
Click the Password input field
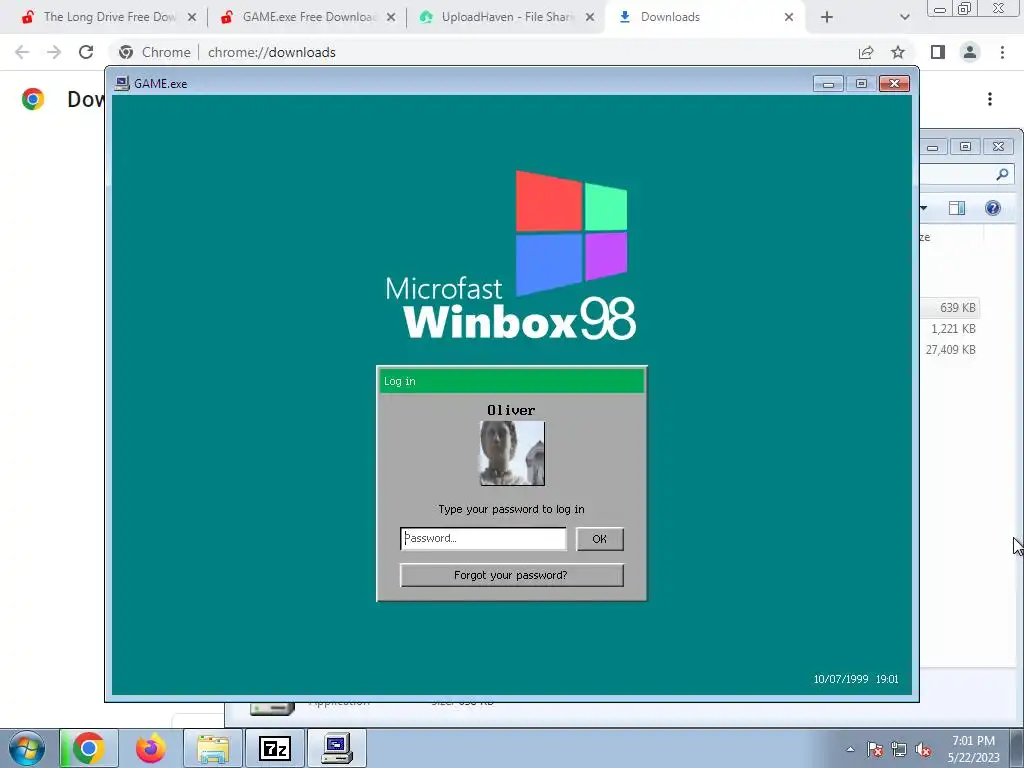point(483,539)
